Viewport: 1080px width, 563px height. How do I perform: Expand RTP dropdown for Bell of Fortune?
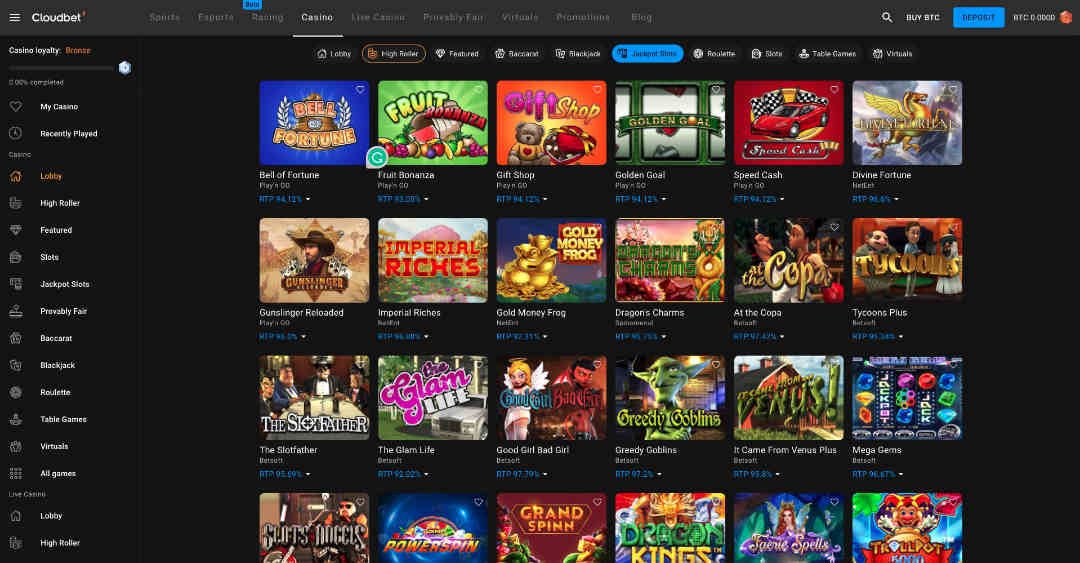tap(308, 199)
